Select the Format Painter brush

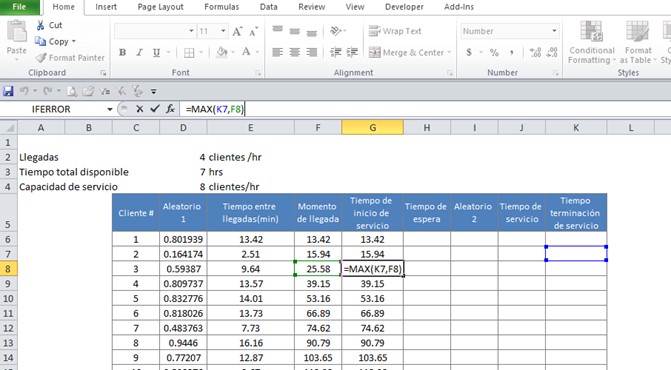[x=41, y=57]
